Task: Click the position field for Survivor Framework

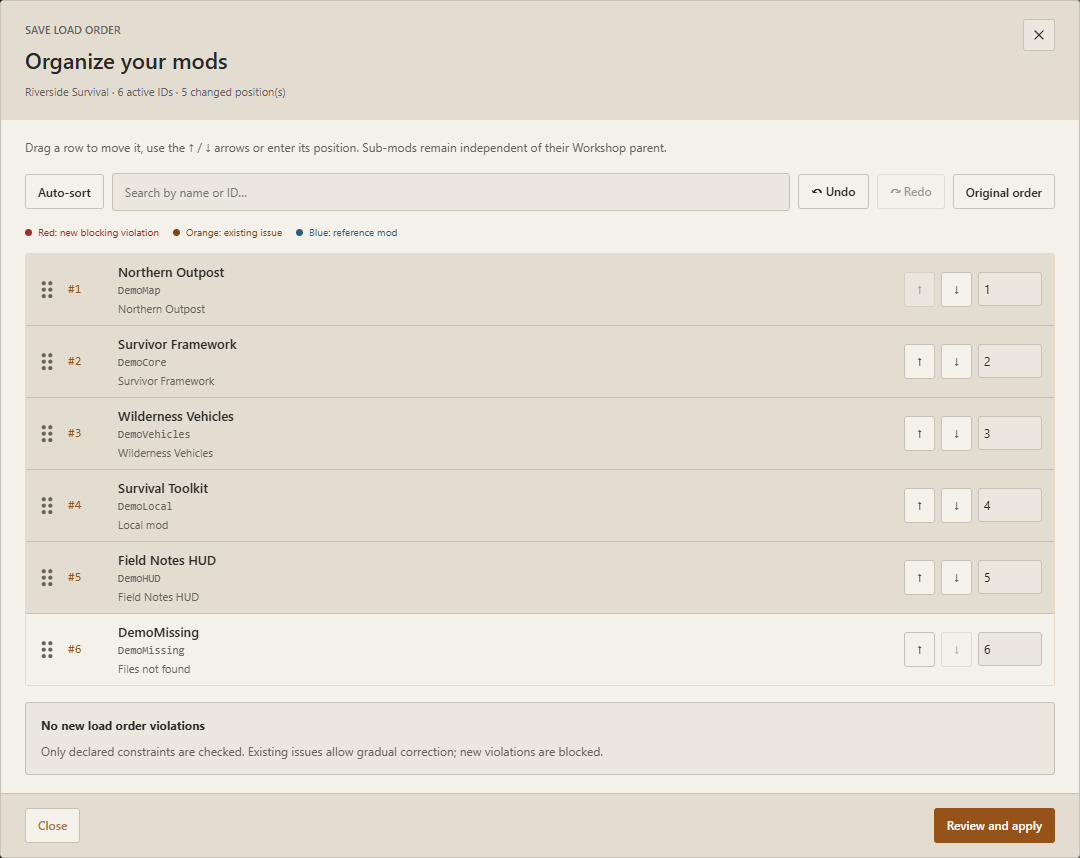Action: point(1010,362)
